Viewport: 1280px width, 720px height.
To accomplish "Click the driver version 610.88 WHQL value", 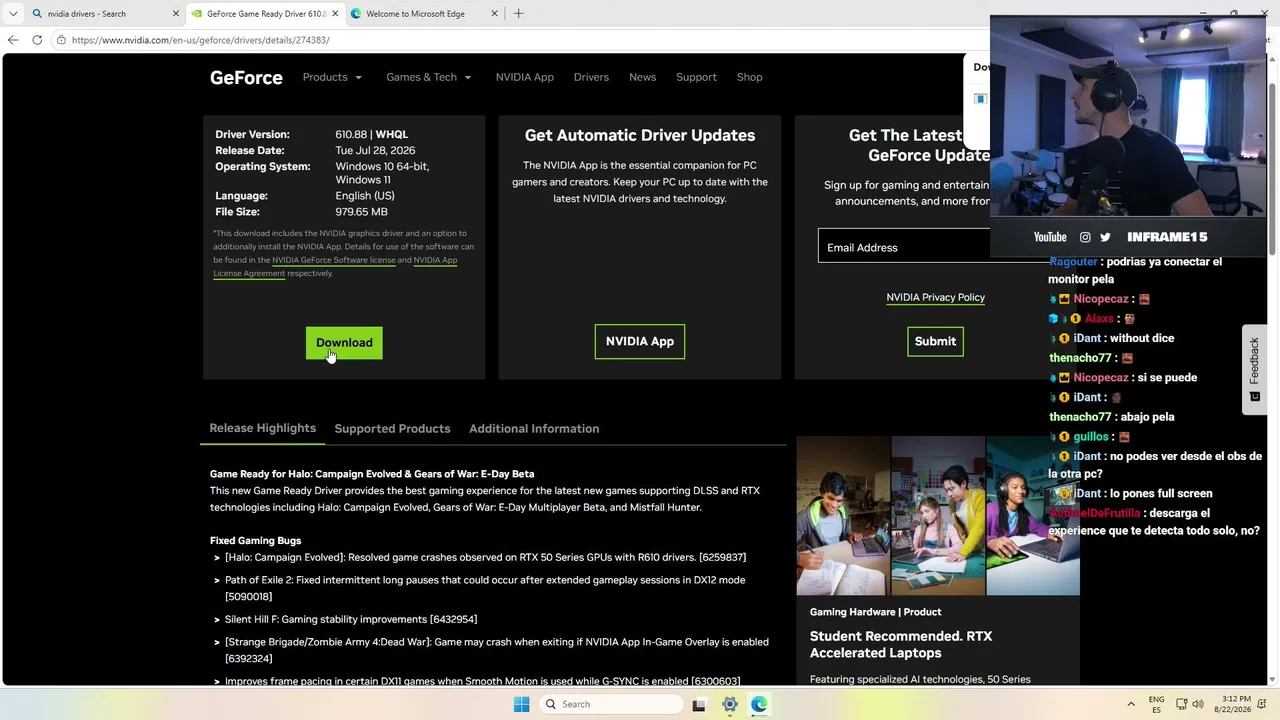I will tap(371, 134).
